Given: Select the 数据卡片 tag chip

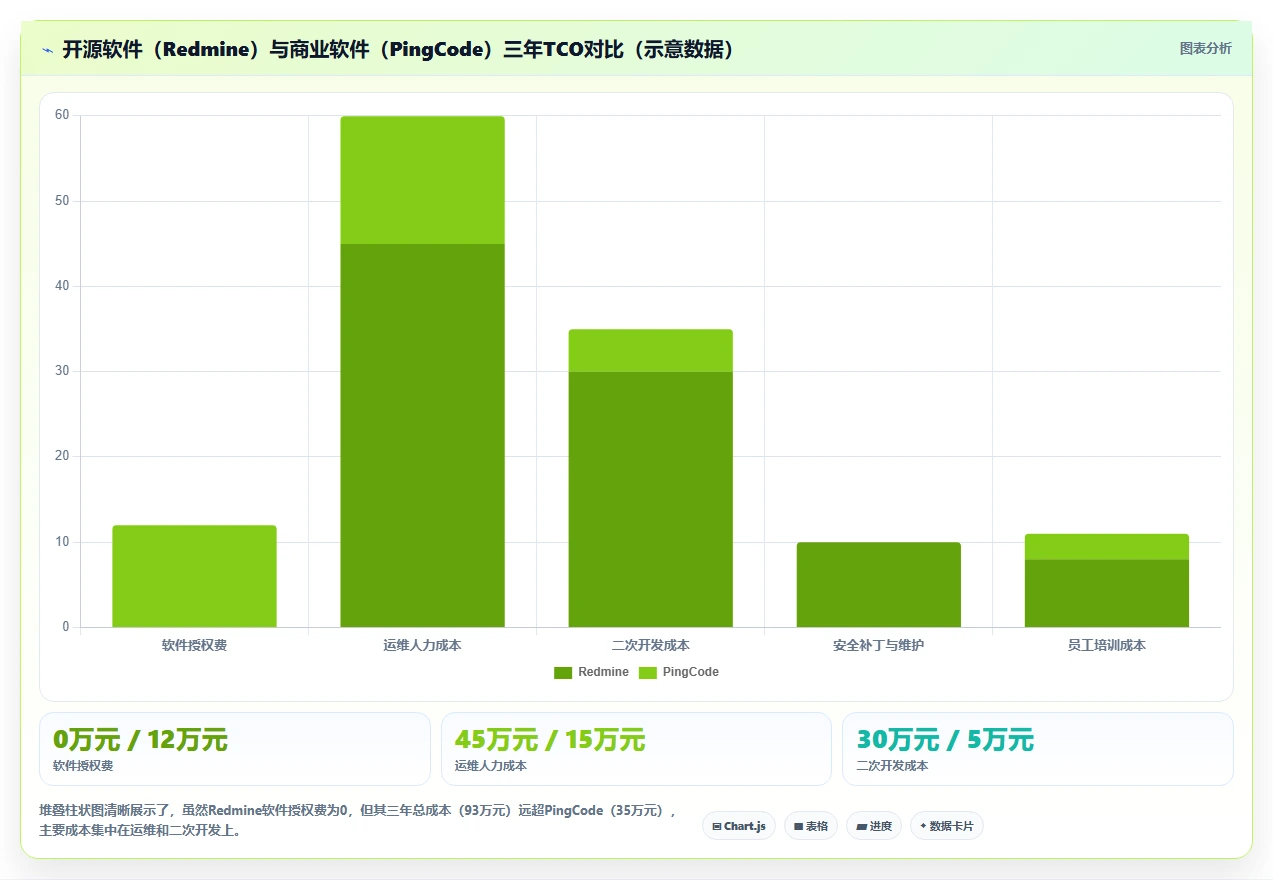Looking at the screenshot, I should coord(946,826).
